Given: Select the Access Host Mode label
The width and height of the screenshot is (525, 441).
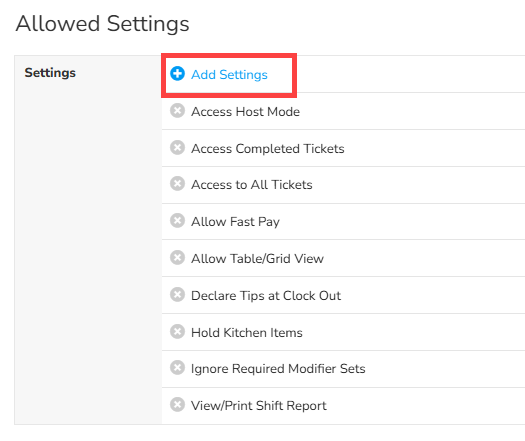Looking at the screenshot, I should tap(245, 112).
